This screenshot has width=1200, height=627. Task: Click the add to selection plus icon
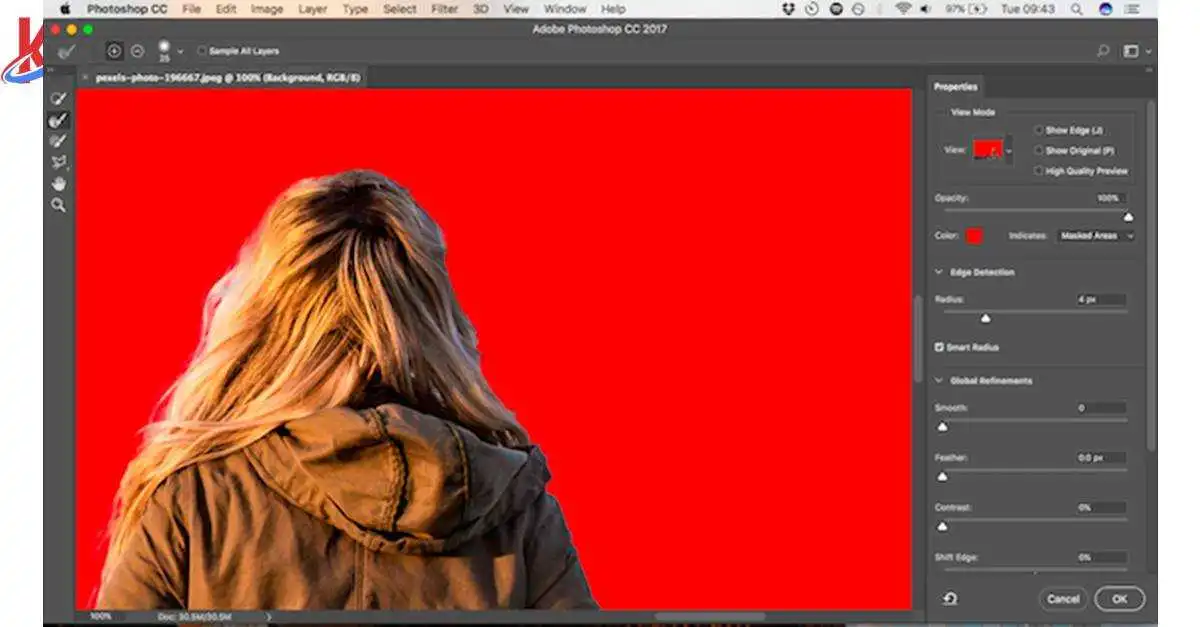click(114, 51)
